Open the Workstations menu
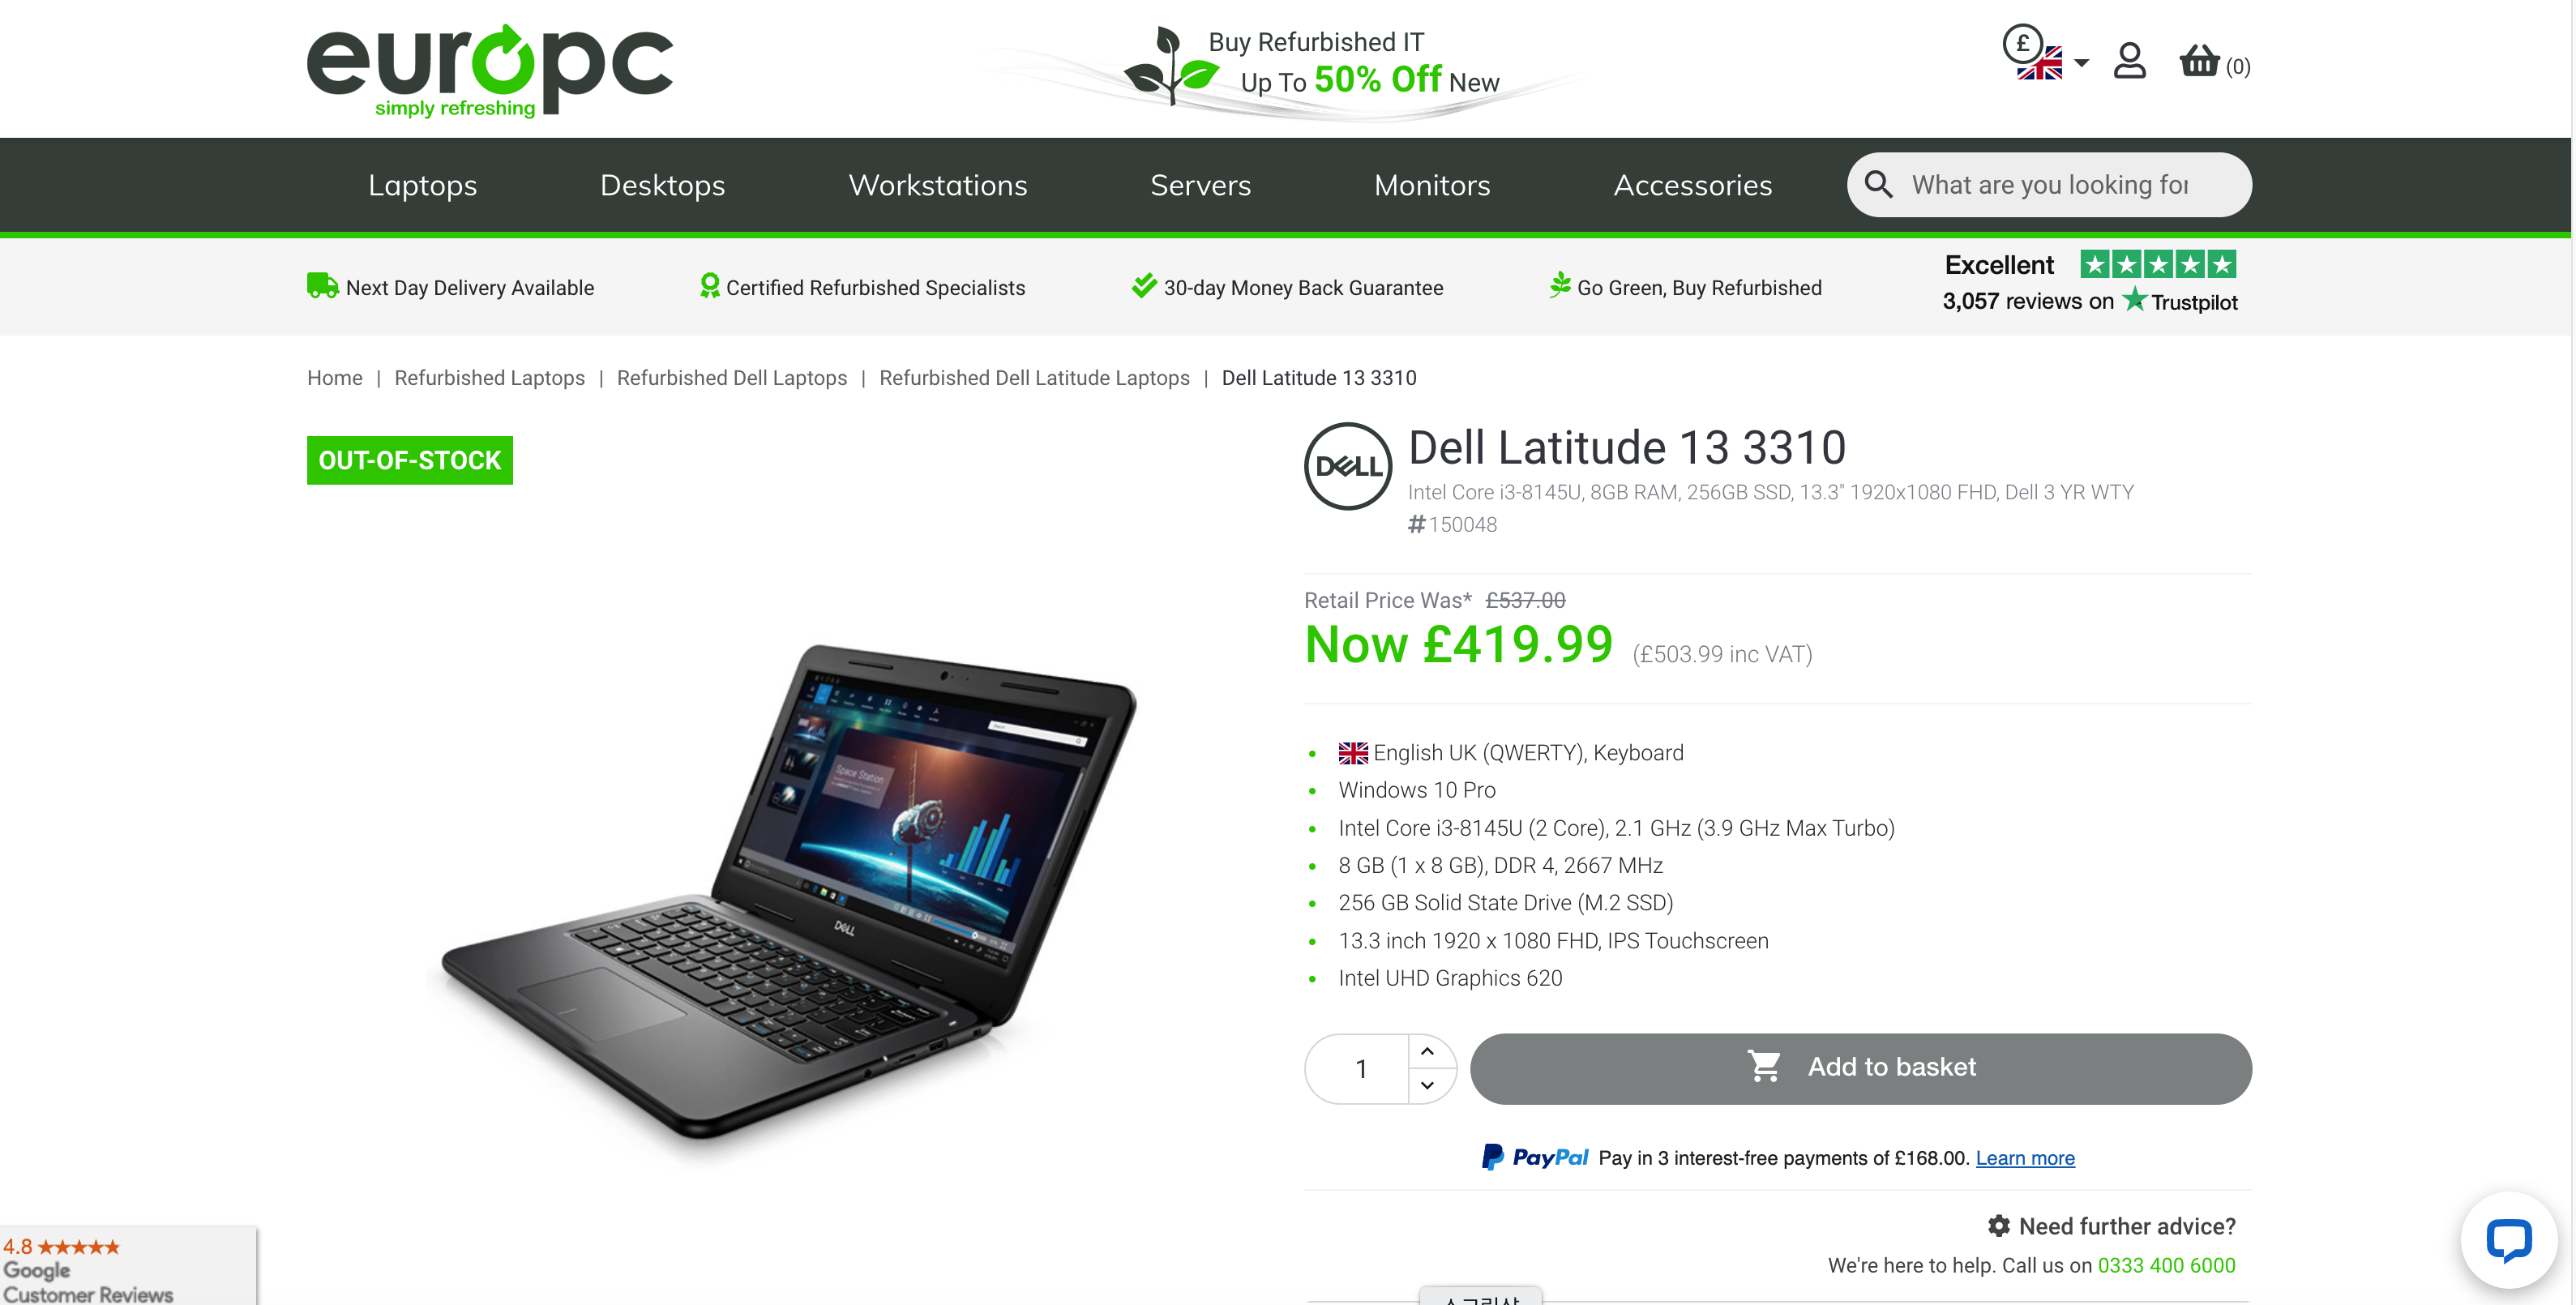The image size is (2576, 1305). coord(938,185)
